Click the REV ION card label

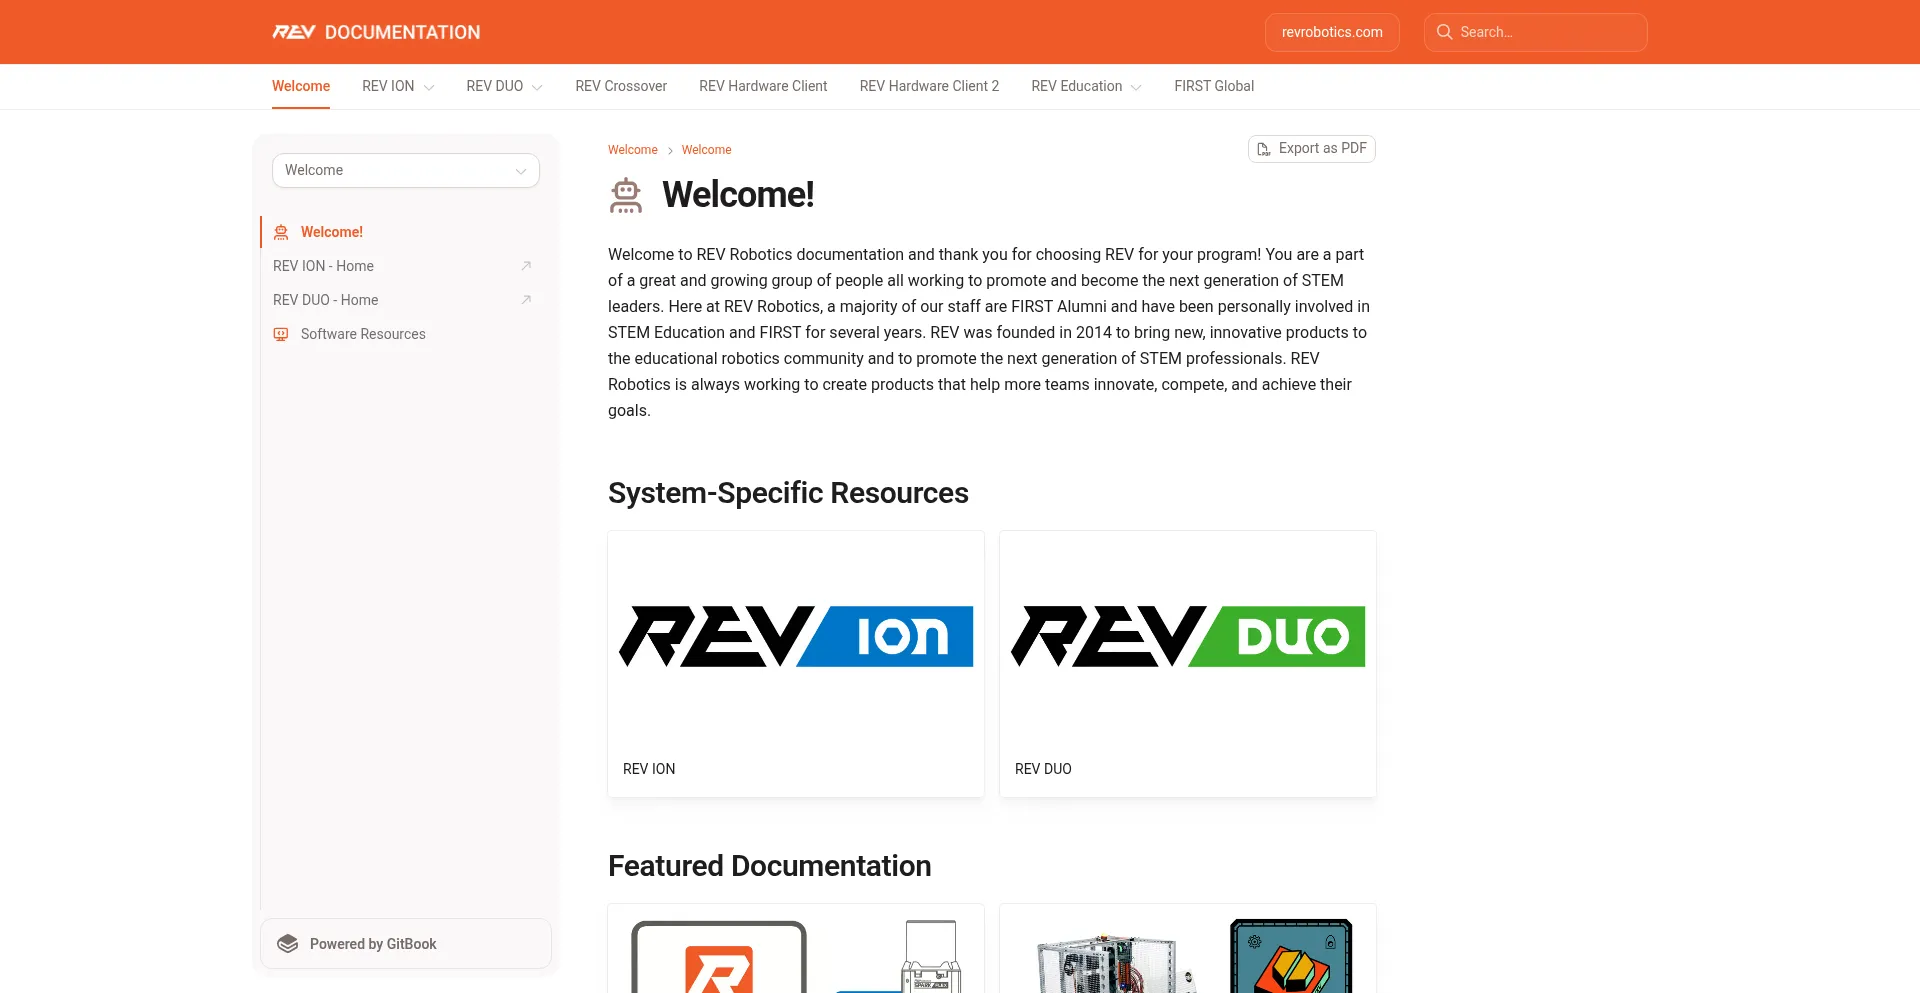click(649, 769)
